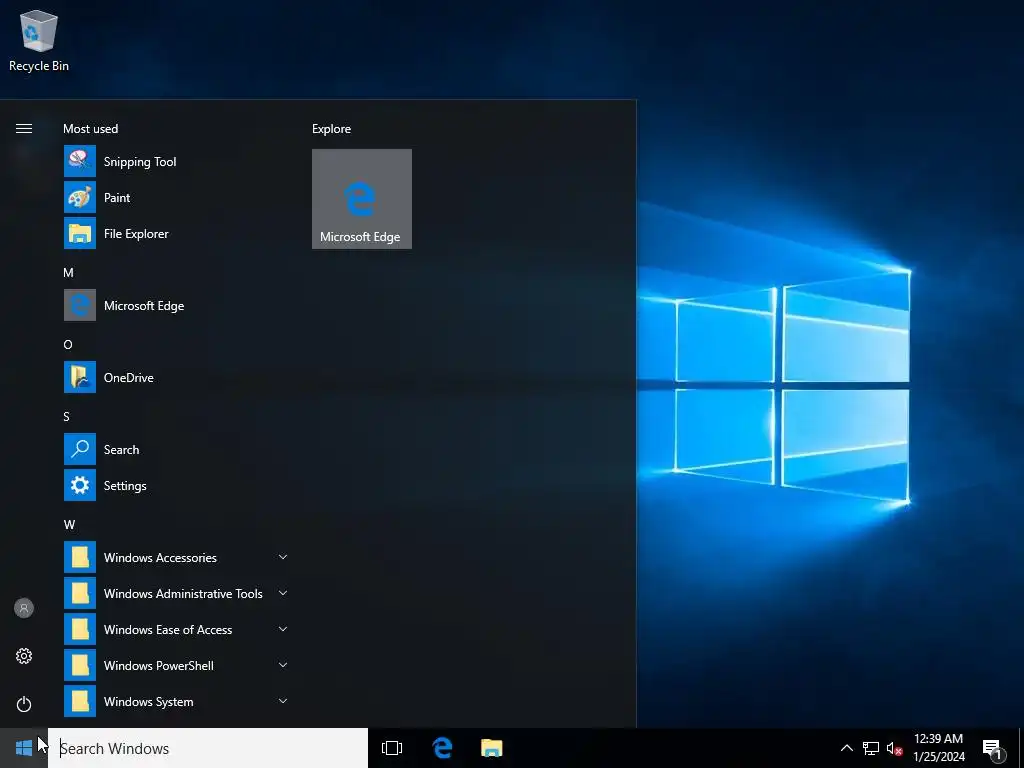Expand the Windows Accessories folder

[176, 557]
